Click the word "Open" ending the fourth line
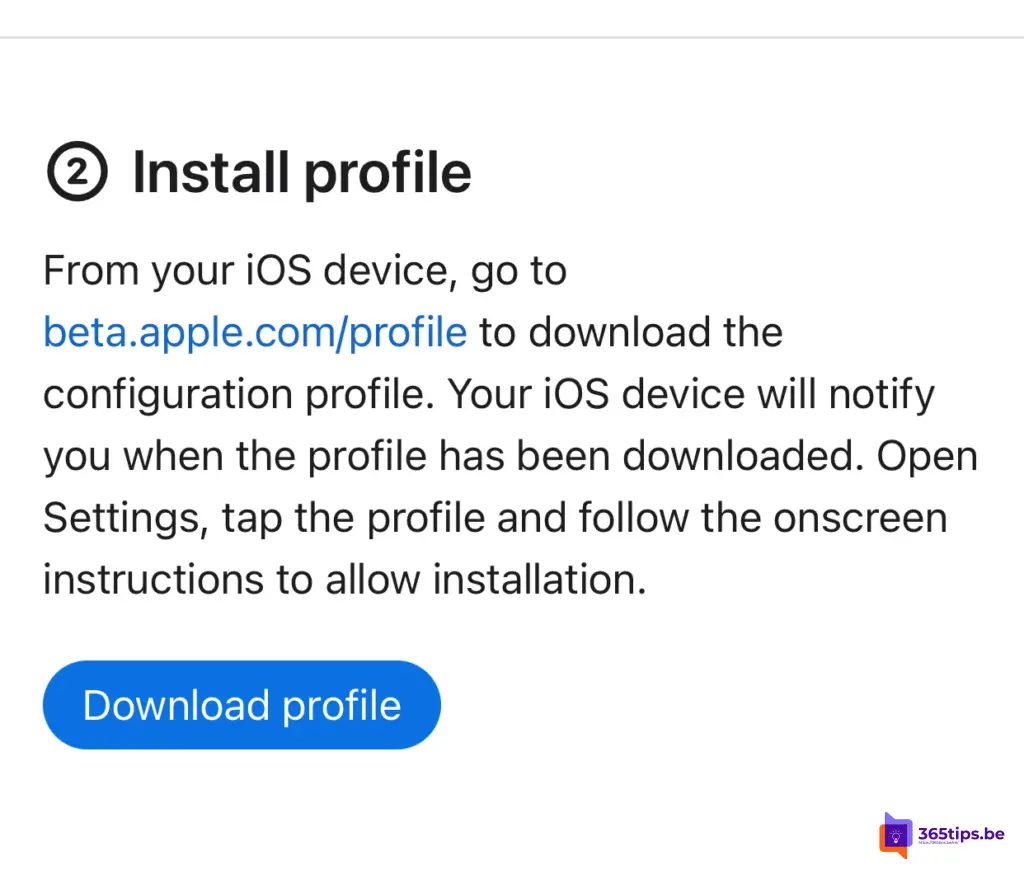 tap(927, 456)
